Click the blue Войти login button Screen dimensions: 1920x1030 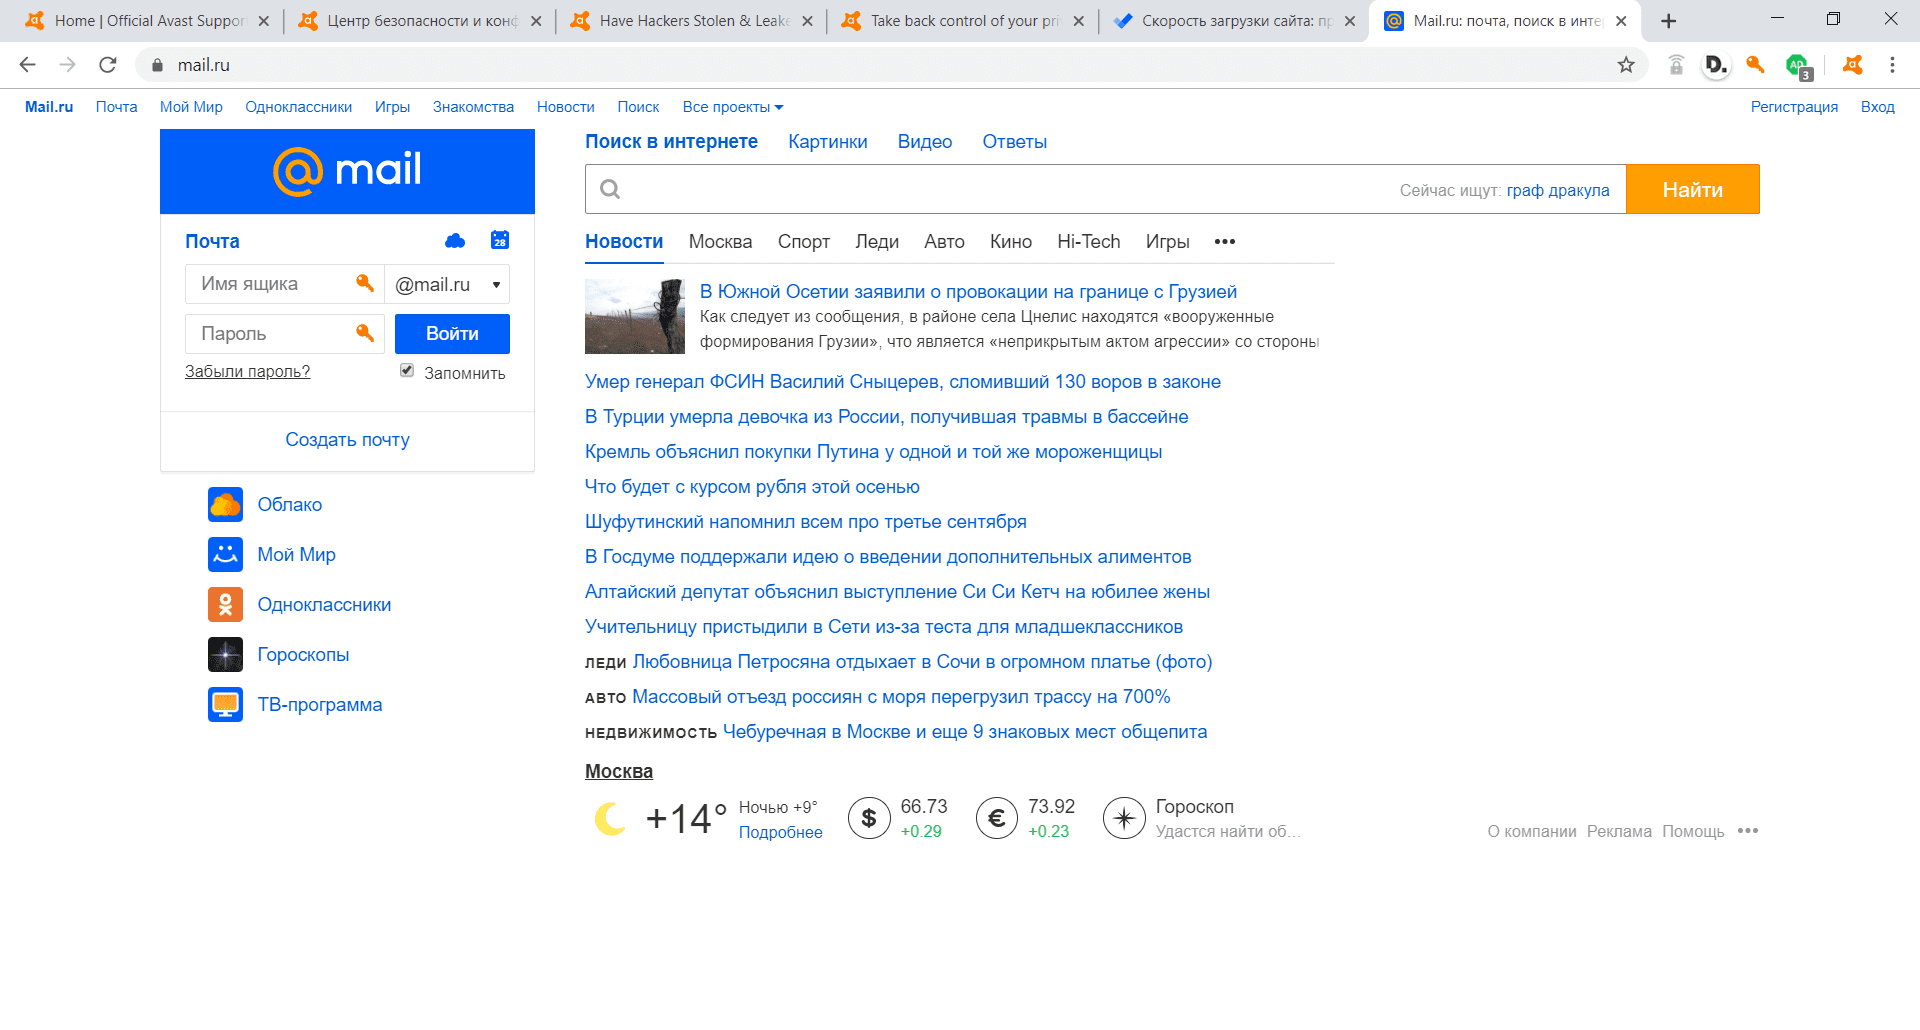pyautogui.click(x=452, y=334)
